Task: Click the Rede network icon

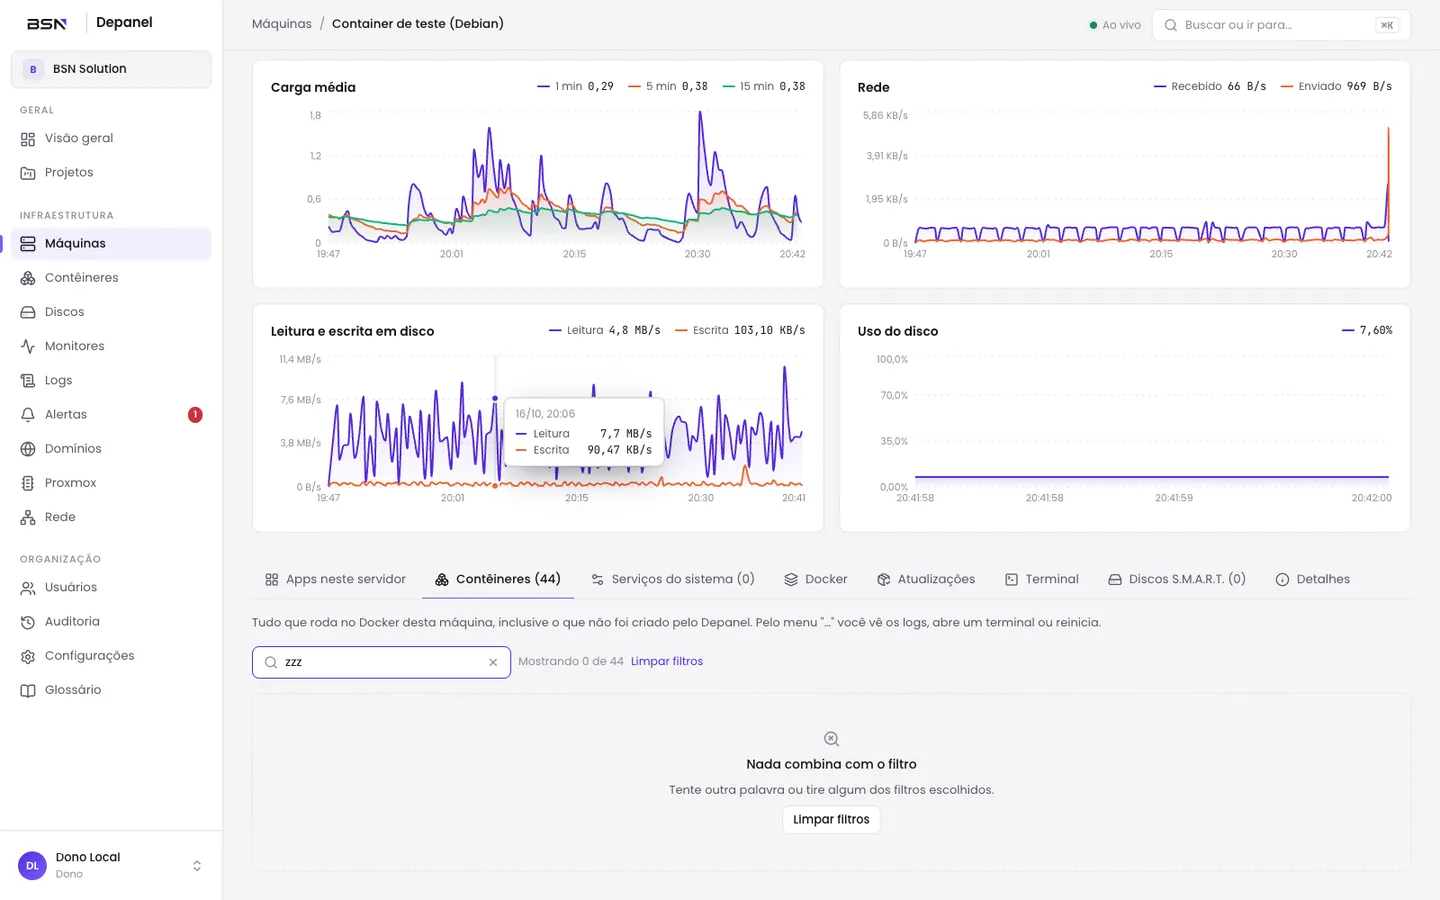Action: pyautogui.click(x=28, y=517)
